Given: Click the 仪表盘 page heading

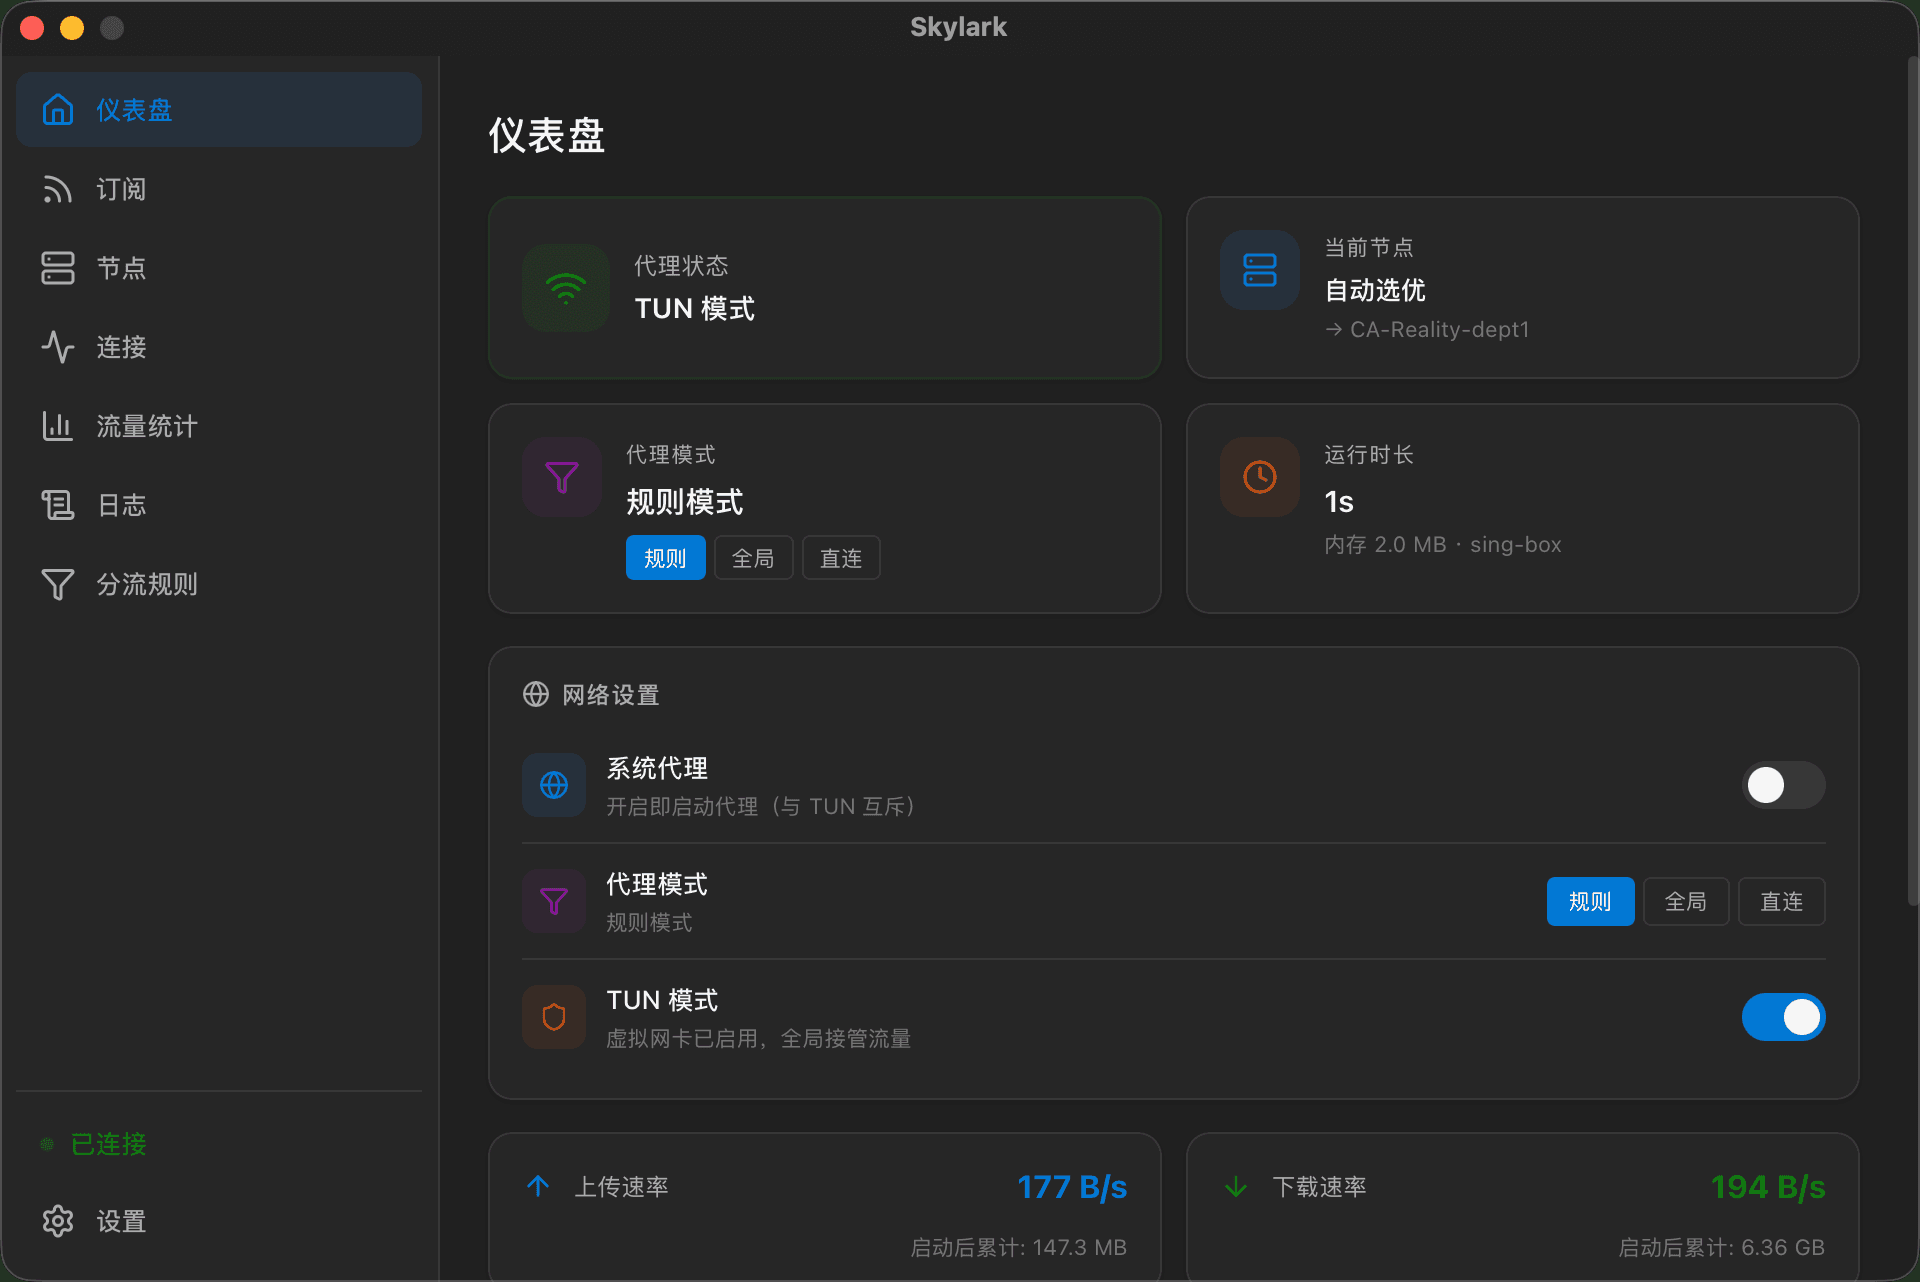Looking at the screenshot, I should pyautogui.click(x=547, y=135).
